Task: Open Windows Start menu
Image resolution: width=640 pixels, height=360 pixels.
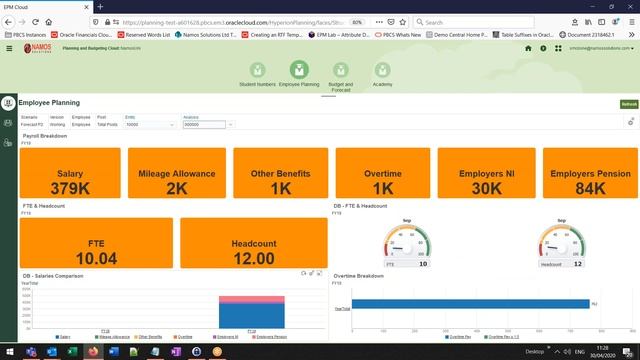Action: tap(9, 351)
